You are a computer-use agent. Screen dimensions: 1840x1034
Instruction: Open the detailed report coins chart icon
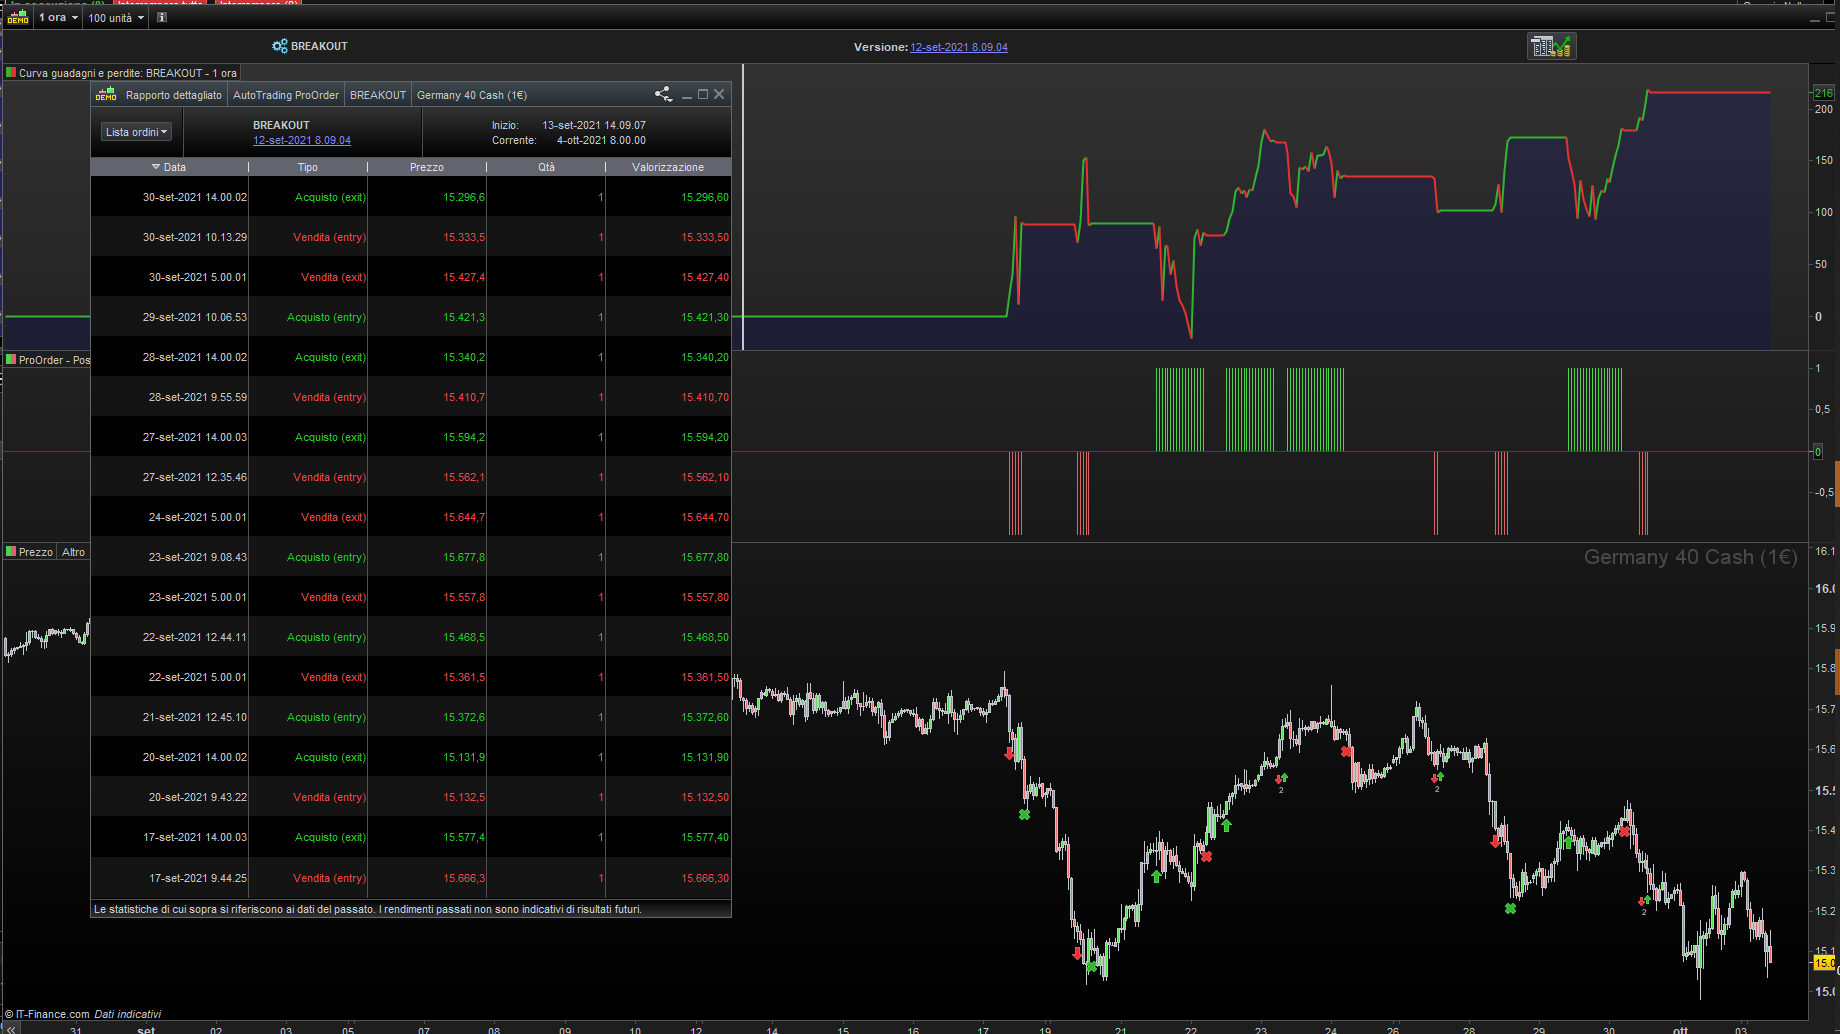1551,46
